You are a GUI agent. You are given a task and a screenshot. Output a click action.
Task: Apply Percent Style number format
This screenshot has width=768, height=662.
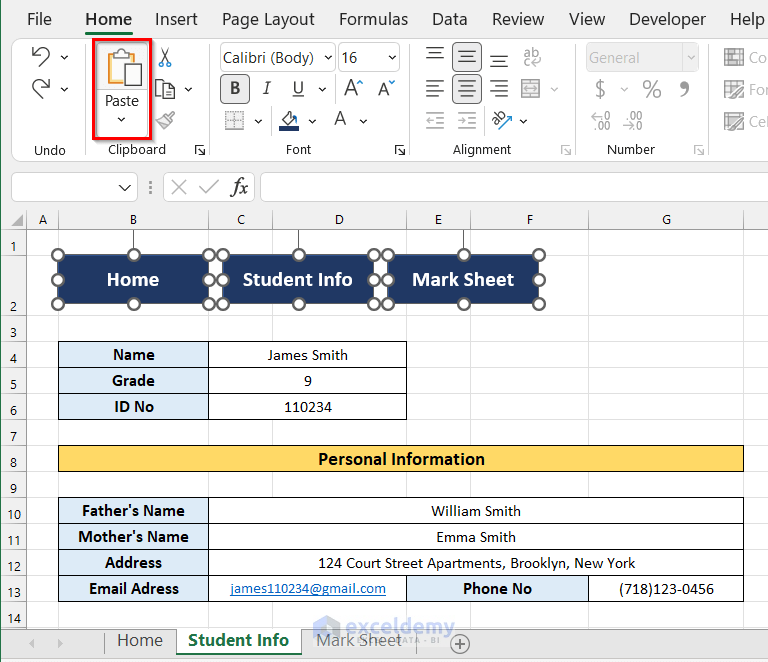click(652, 90)
